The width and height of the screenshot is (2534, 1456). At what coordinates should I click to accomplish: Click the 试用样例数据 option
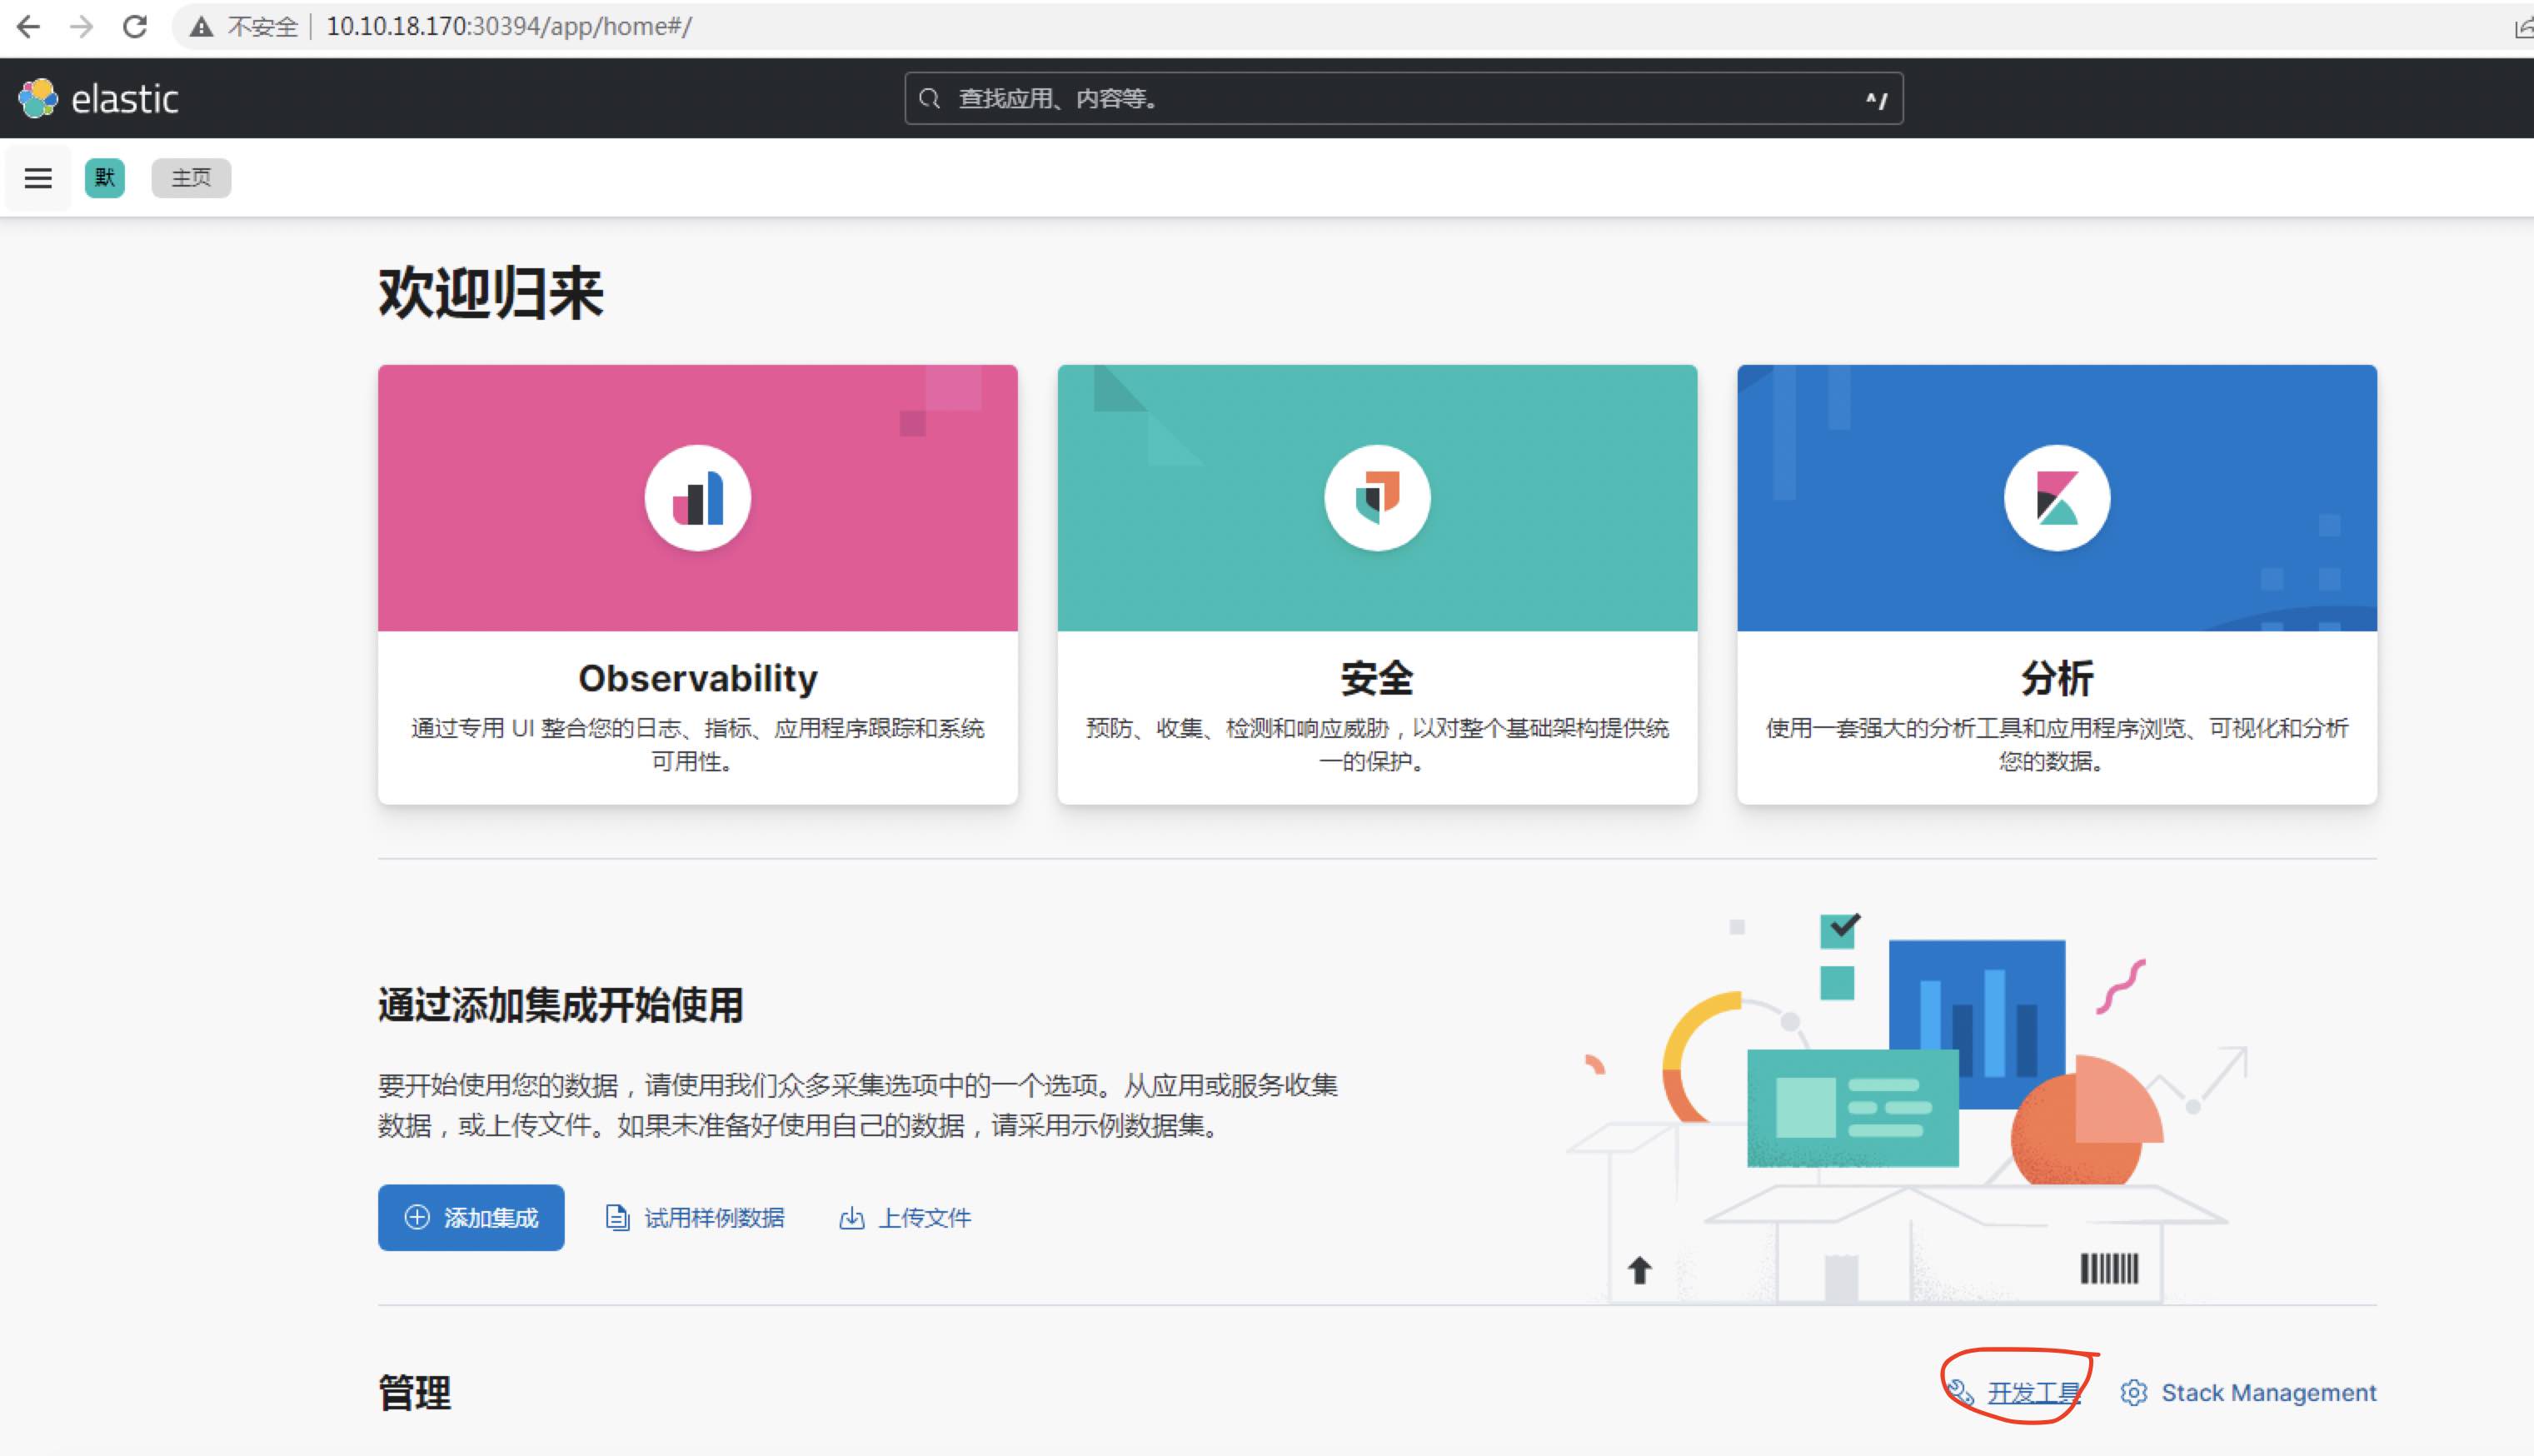pyautogui.click(x=713, y=1217)
